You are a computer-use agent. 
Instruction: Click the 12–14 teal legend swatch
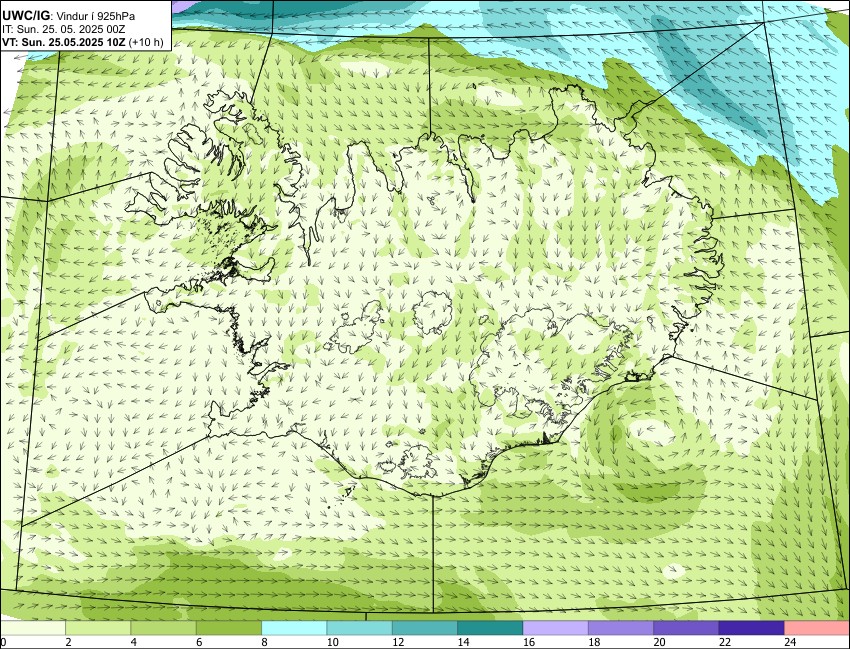tap(424, 628)
